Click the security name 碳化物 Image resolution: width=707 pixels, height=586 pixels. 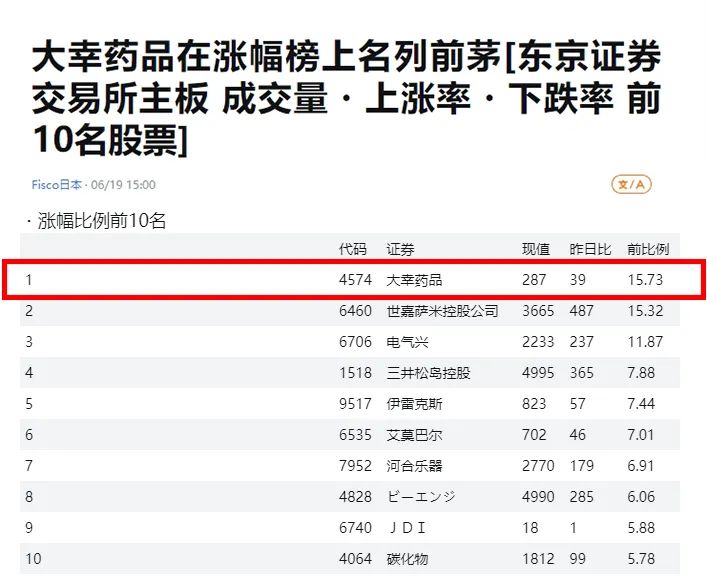click(x=407, y=559)
